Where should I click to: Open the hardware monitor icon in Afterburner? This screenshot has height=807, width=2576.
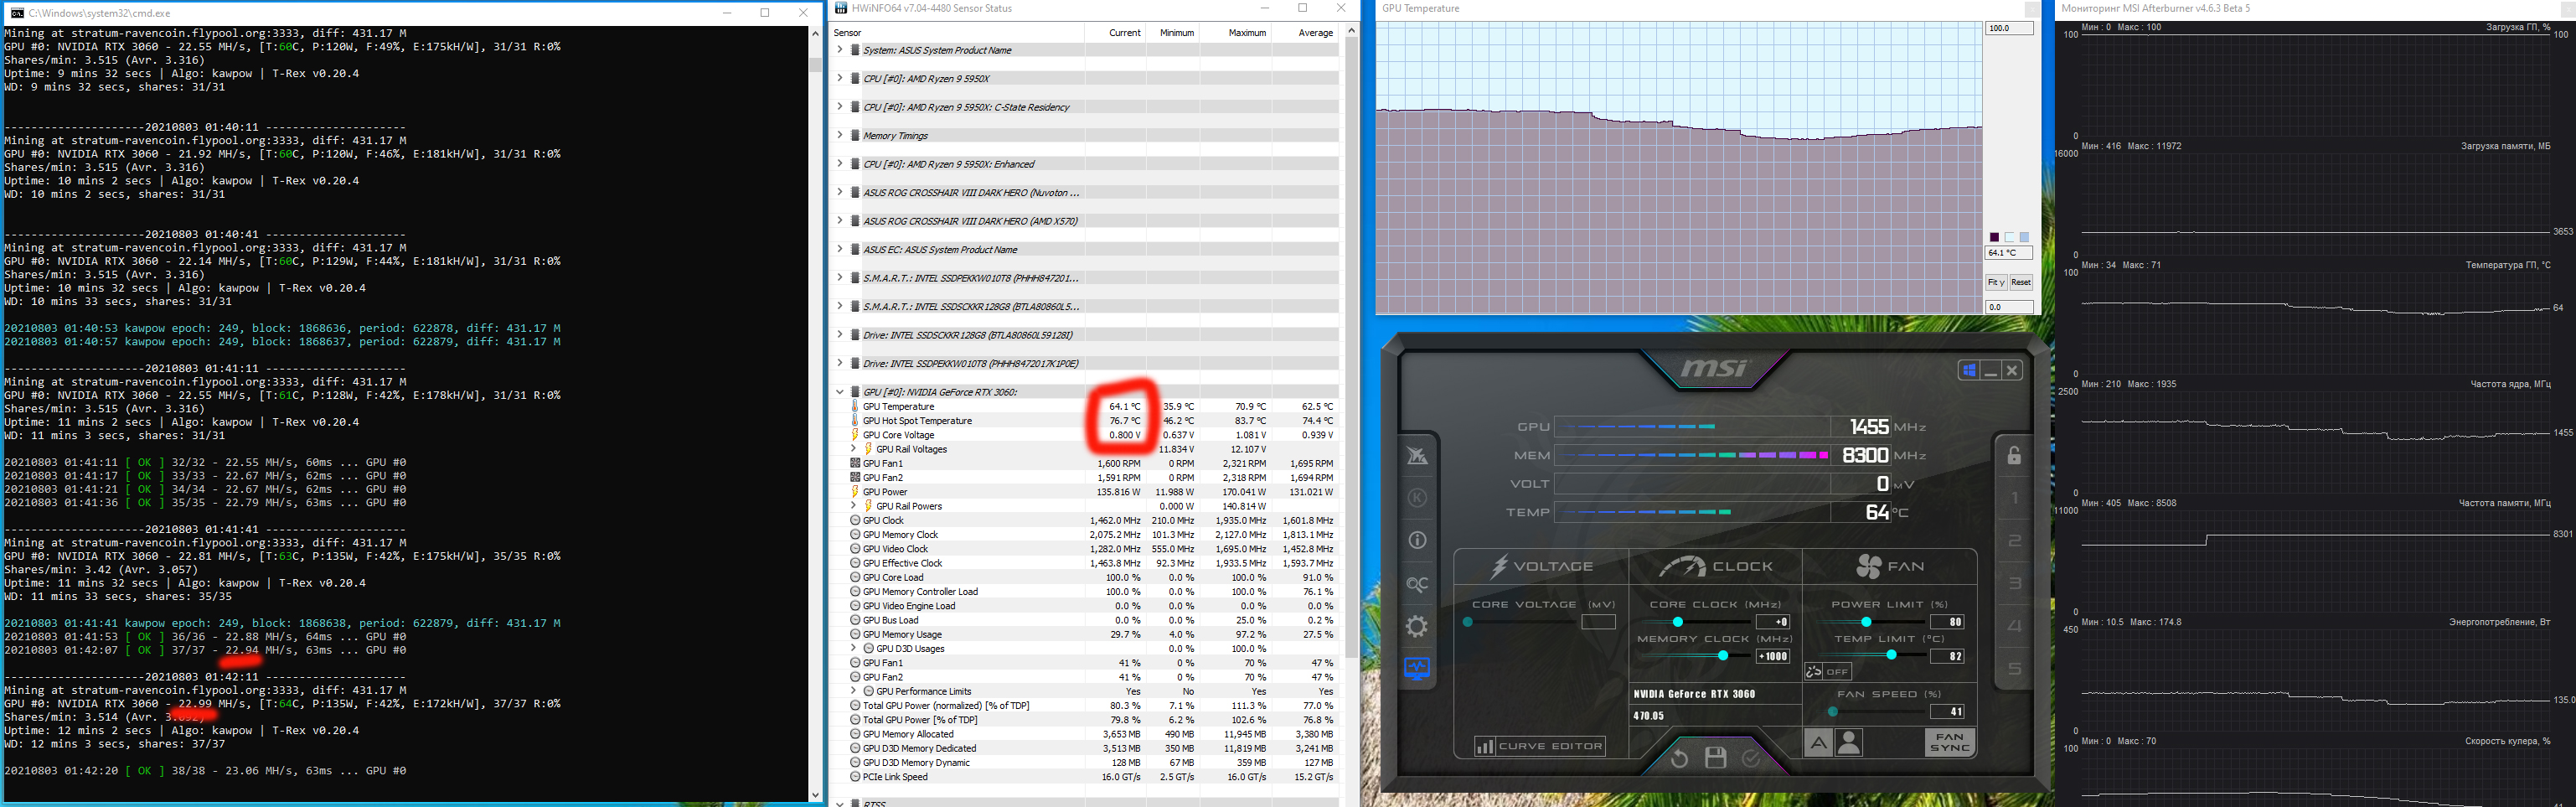[x=1417, y=668]
